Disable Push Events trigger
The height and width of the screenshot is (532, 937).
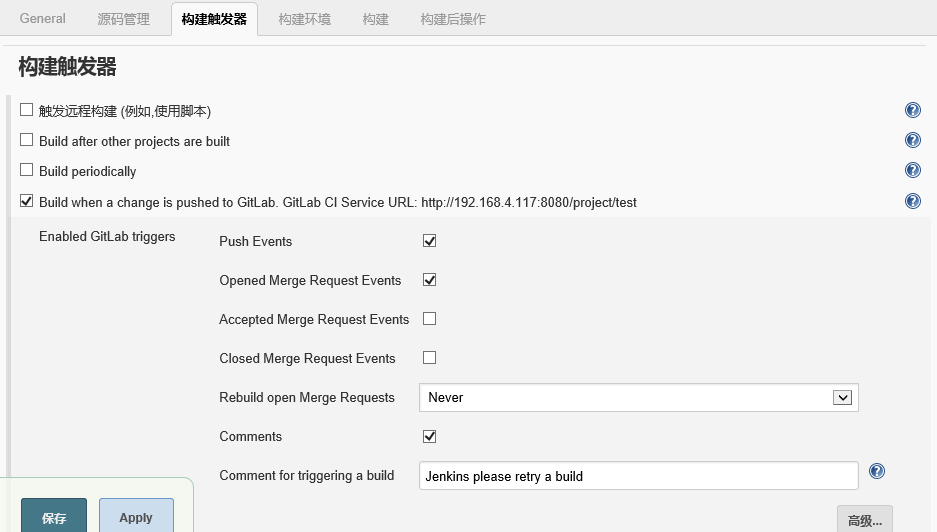click(430, 241)
